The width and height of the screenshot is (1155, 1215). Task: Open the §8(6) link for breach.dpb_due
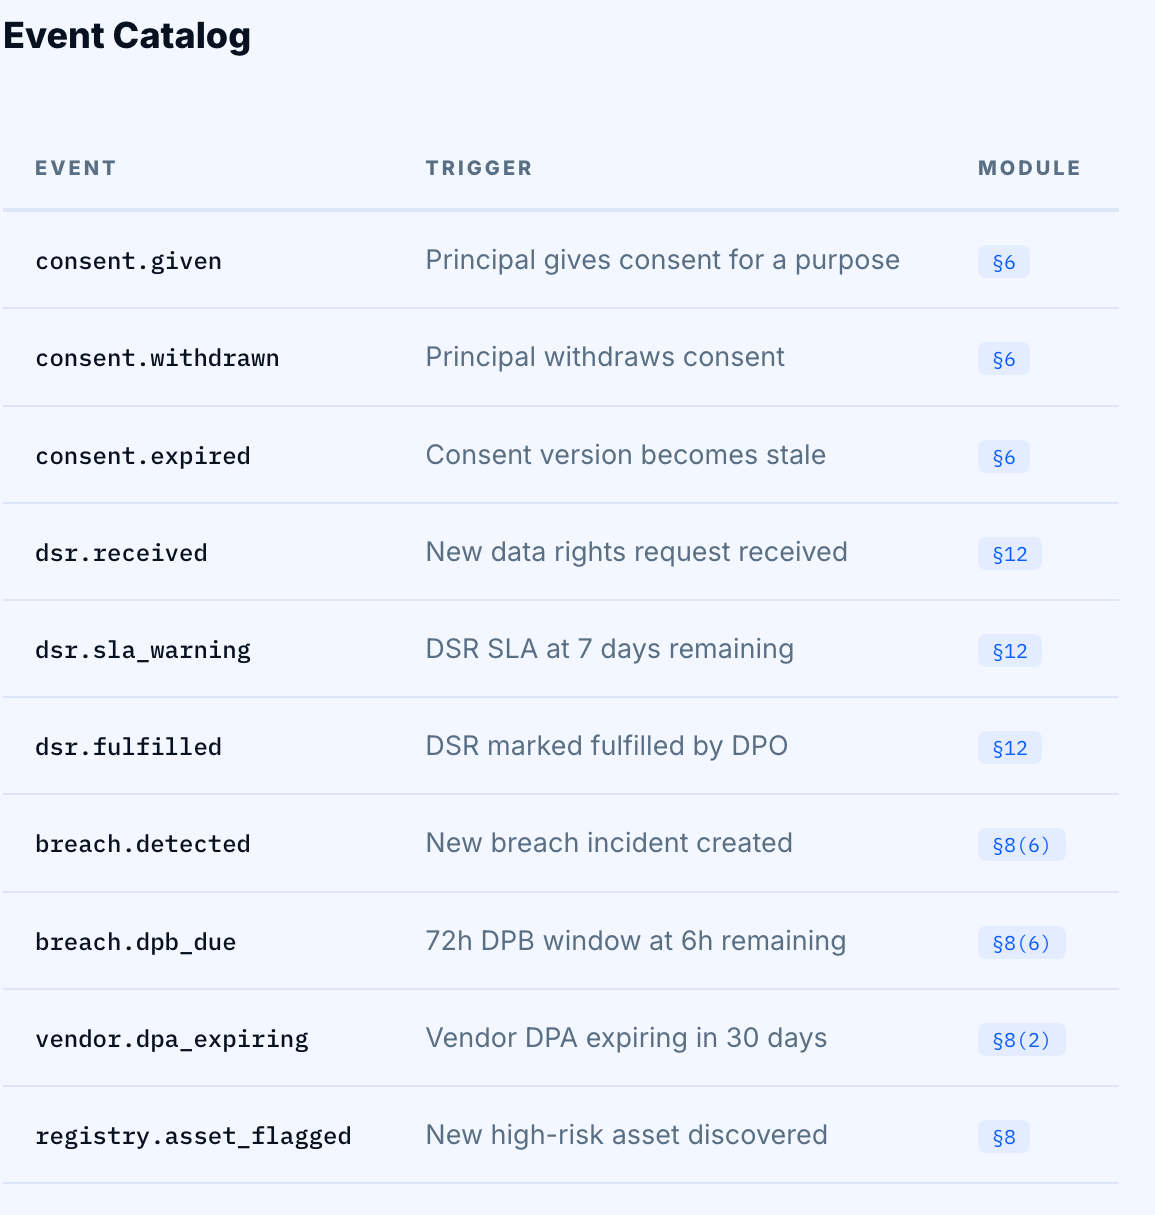click(x=1021, y=943)
